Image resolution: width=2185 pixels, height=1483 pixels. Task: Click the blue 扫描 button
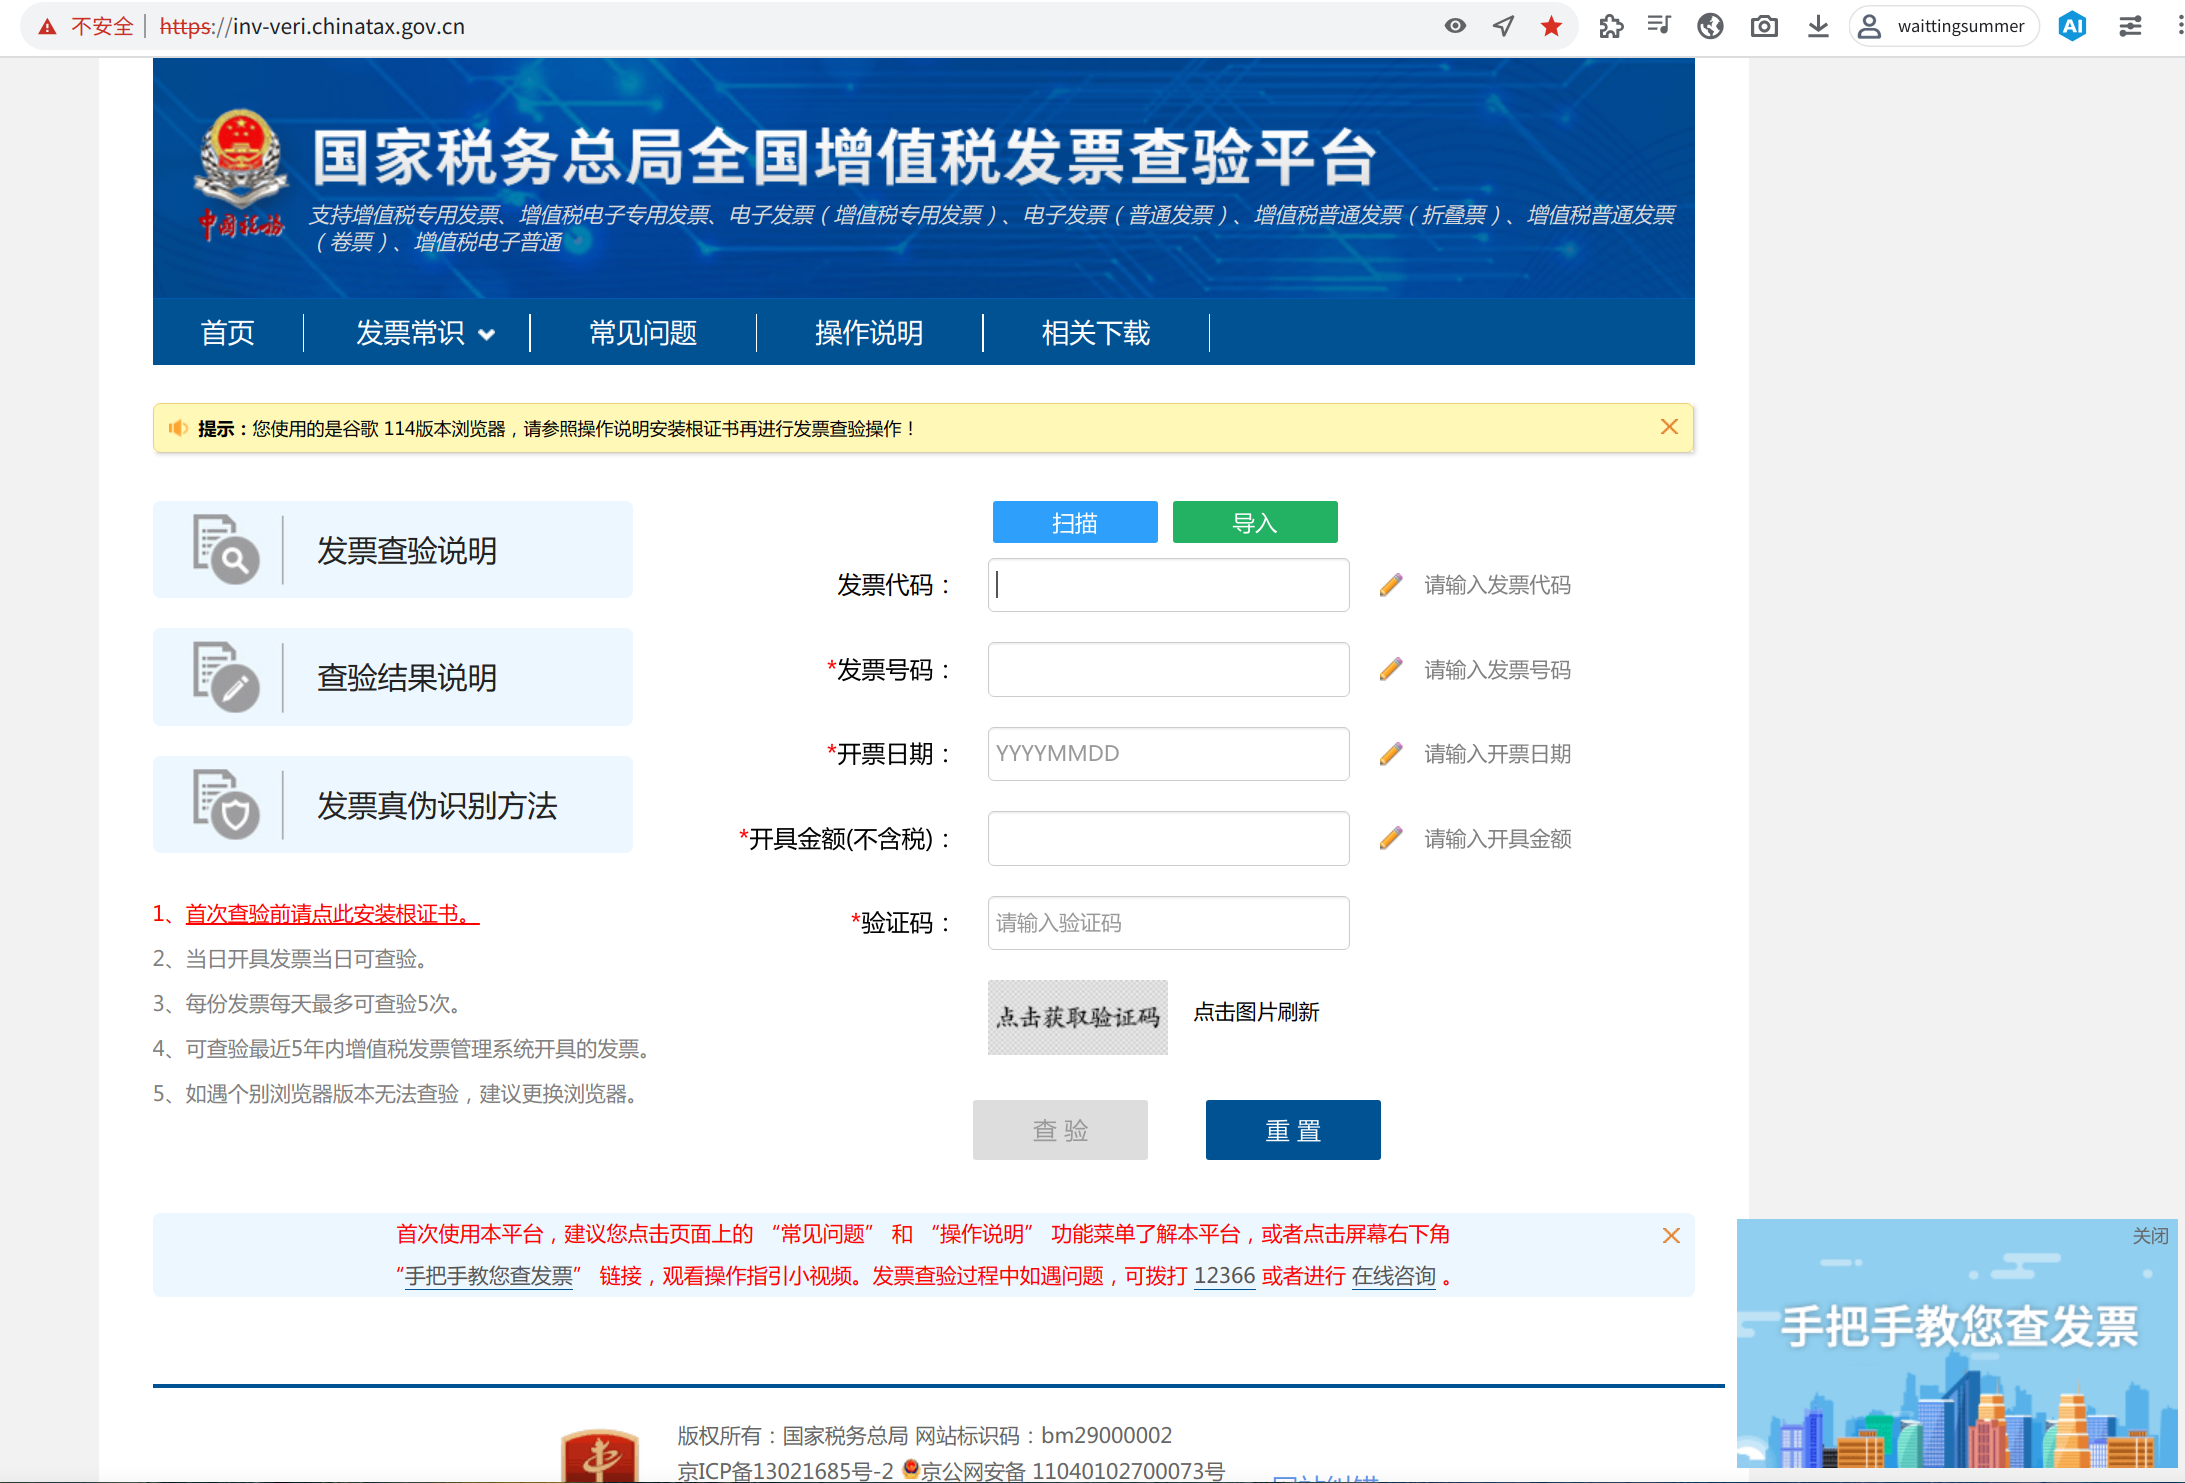(1075, 522)
